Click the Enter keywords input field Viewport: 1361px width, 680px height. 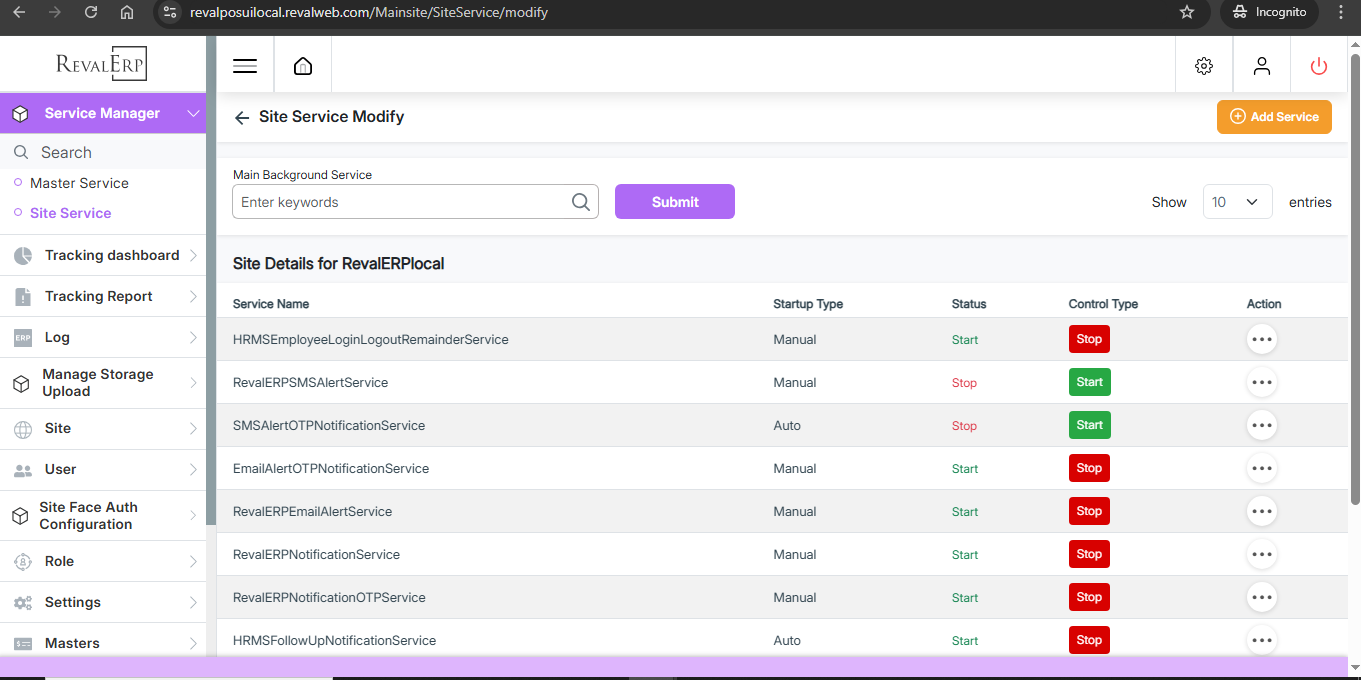400,202
